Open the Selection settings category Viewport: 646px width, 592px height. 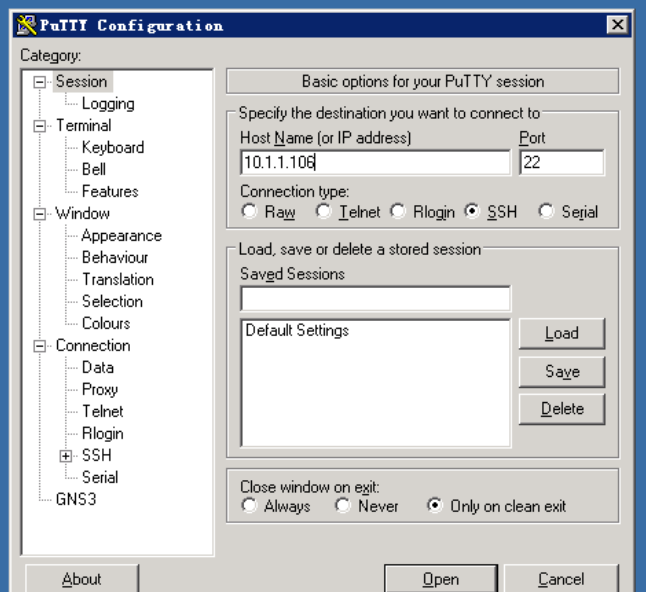112,302
